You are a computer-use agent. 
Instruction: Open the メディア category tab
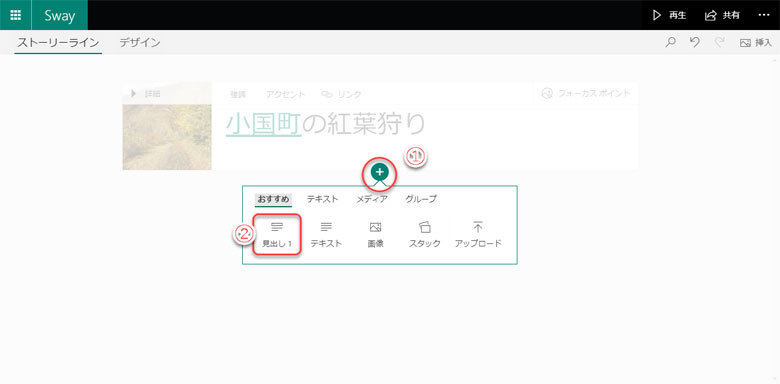point(372,199)
